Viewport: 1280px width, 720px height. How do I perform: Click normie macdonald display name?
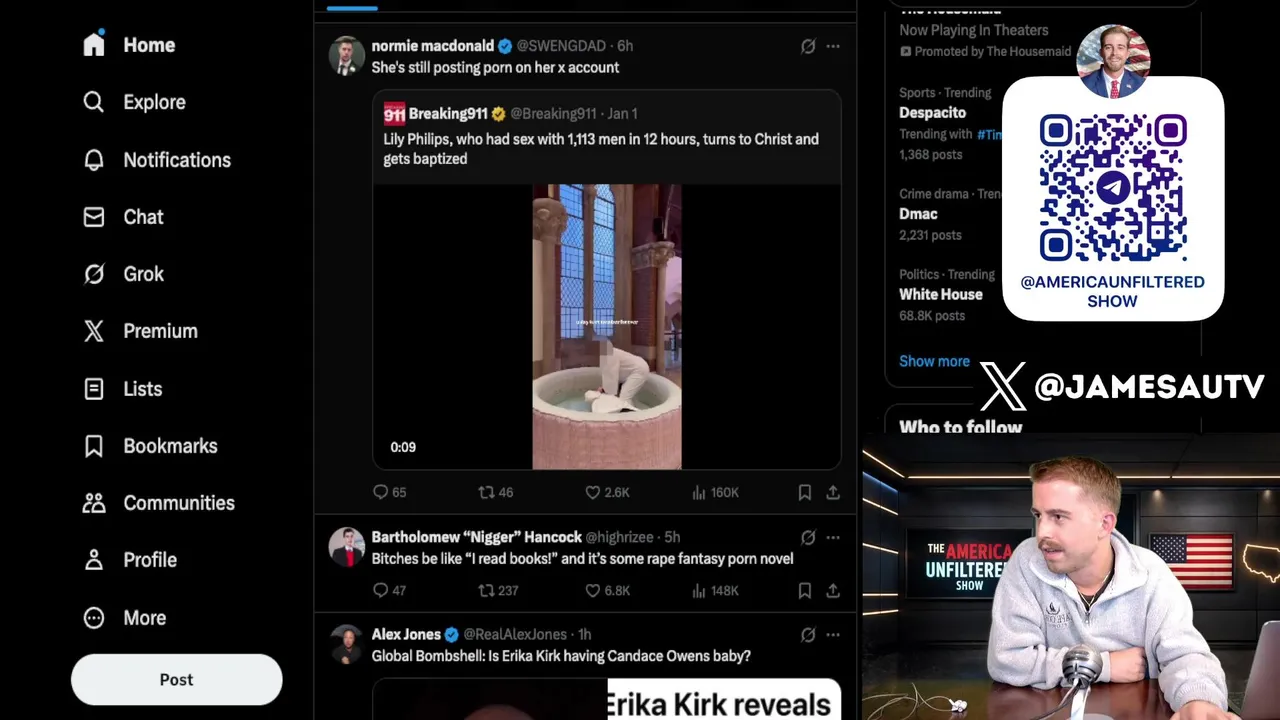(433, 46)
